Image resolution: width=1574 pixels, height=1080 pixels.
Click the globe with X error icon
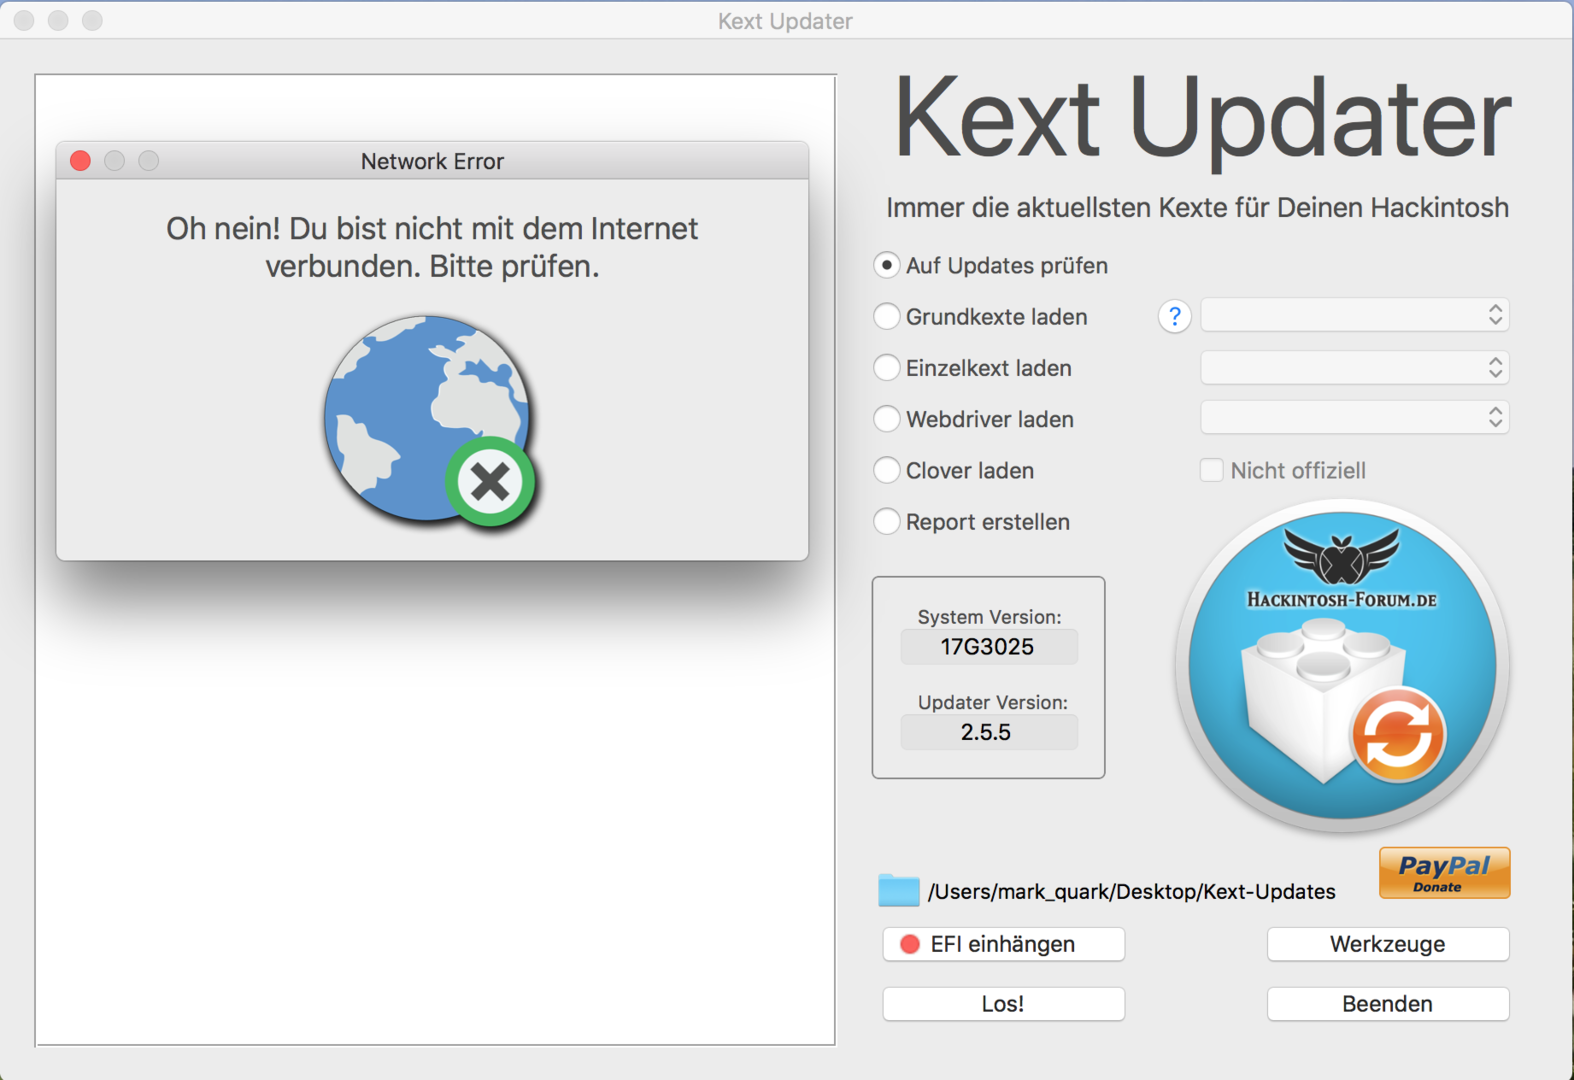[x=430, y=420]
